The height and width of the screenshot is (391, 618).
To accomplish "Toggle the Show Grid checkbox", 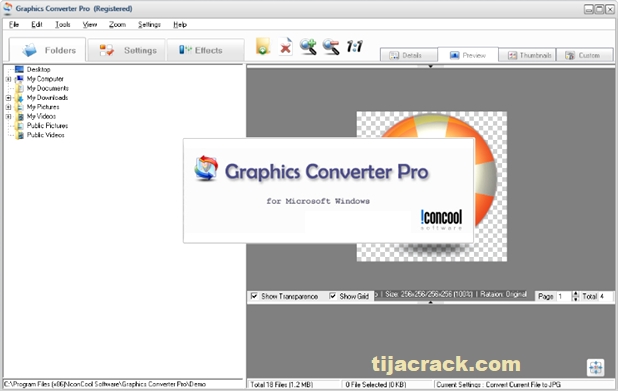I will pyautogui.click(x=333, y=296).
